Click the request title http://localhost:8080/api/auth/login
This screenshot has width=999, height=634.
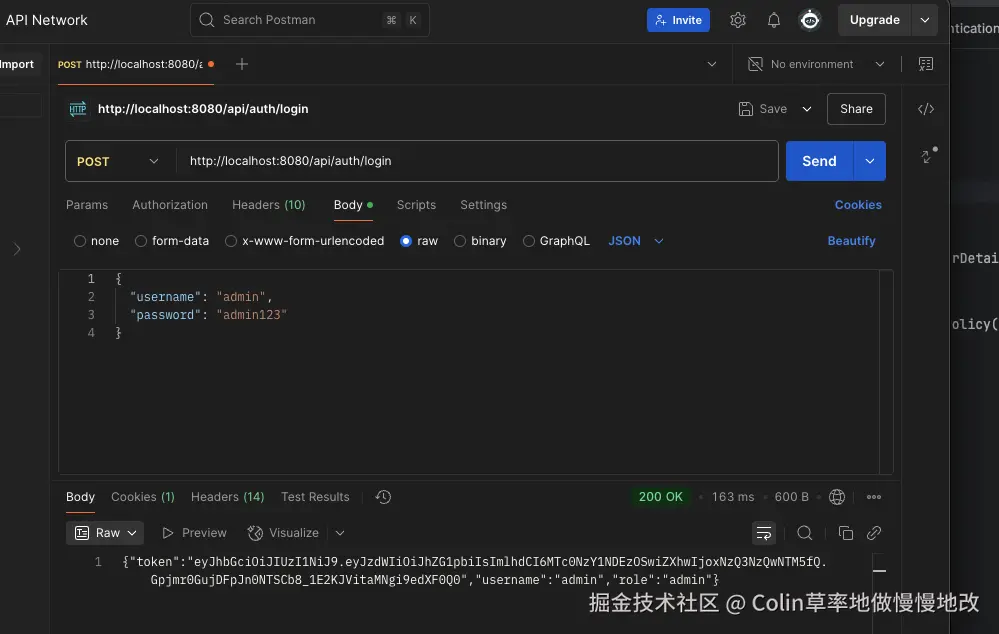click(203, 109)
